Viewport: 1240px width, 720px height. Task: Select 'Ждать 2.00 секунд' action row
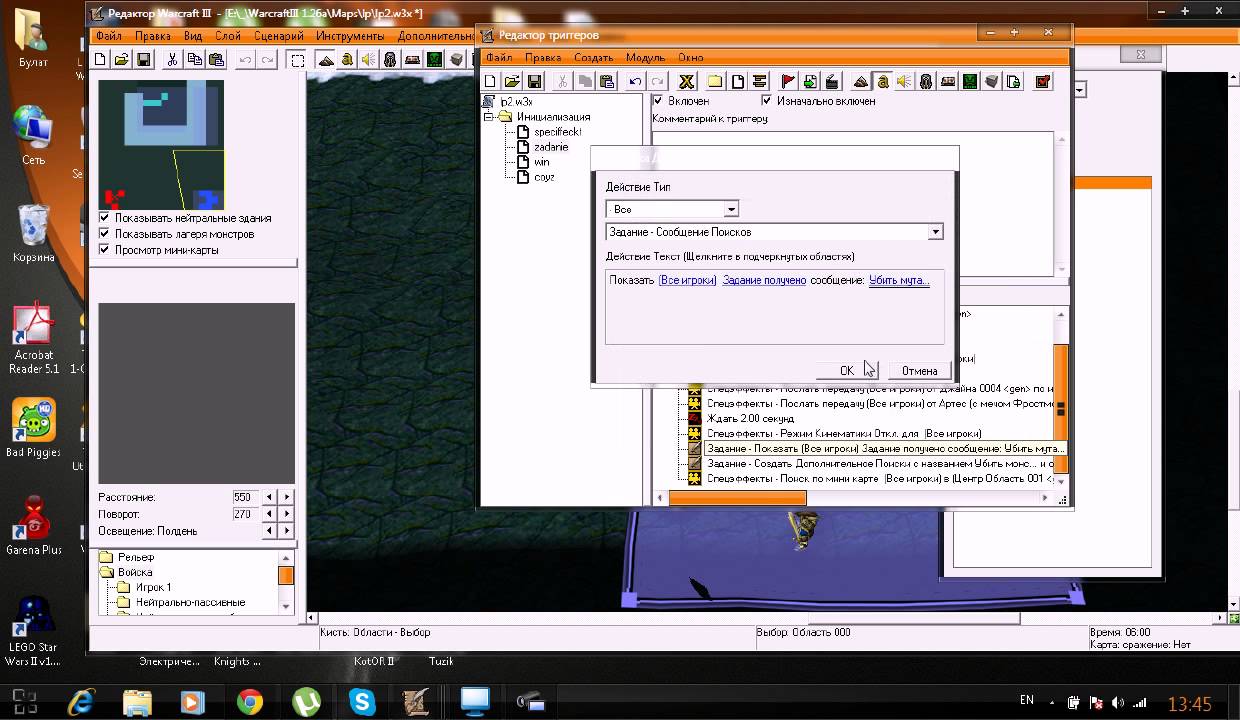click(x=750, y=419)
